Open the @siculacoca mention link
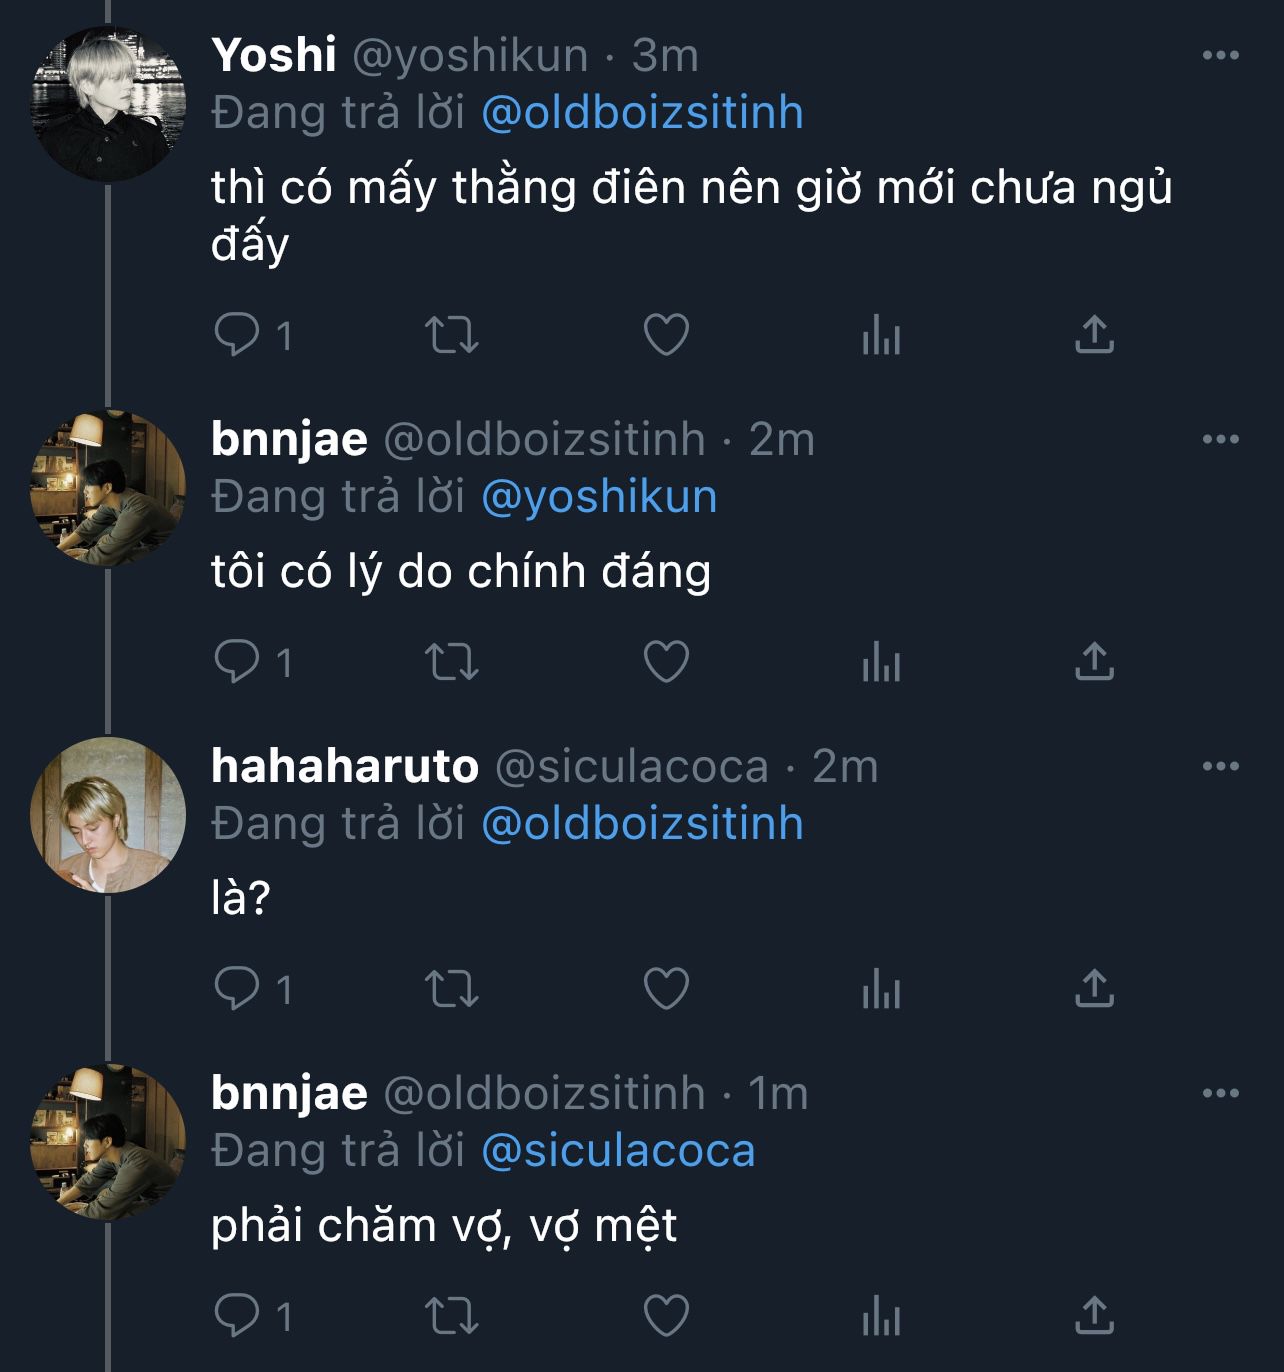The image size is (1284, 1372). (618, 1150)
